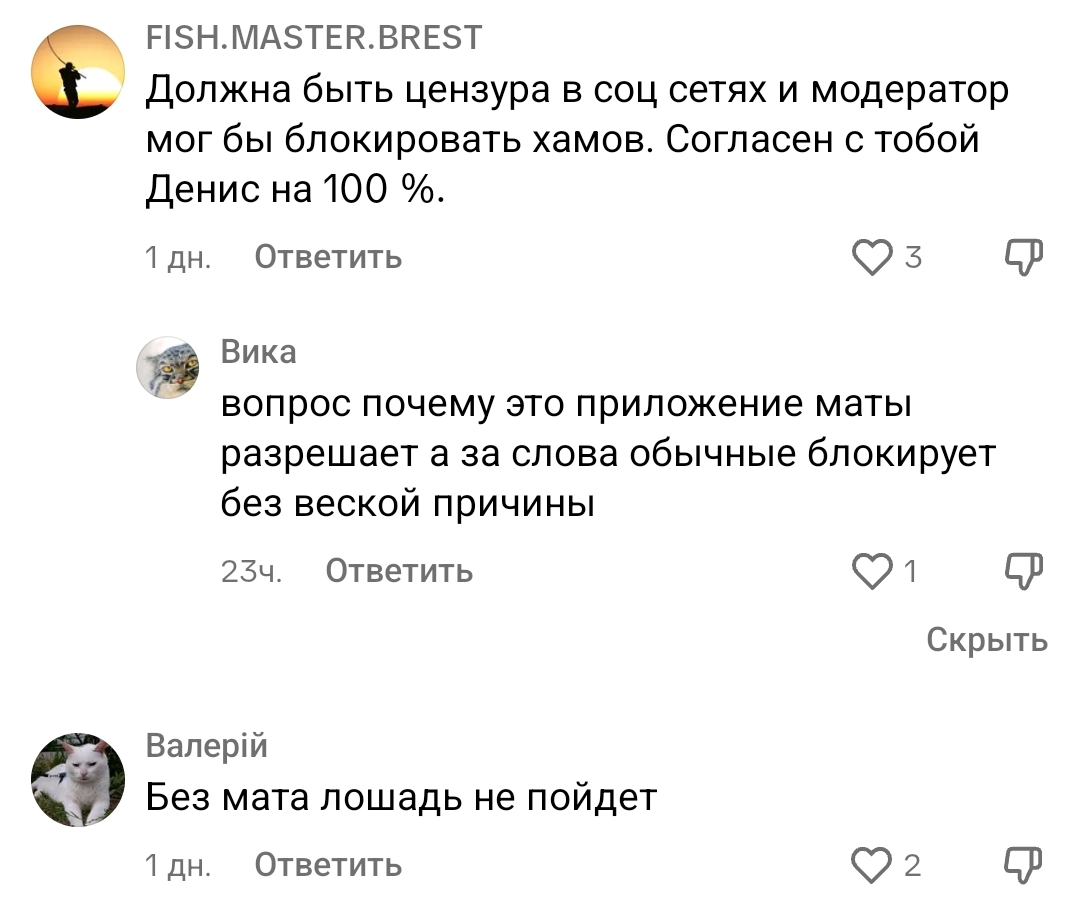The image size is (1080, 910).
Task: Like Валерій's comment with heart
Action: (x=872, y=865)
